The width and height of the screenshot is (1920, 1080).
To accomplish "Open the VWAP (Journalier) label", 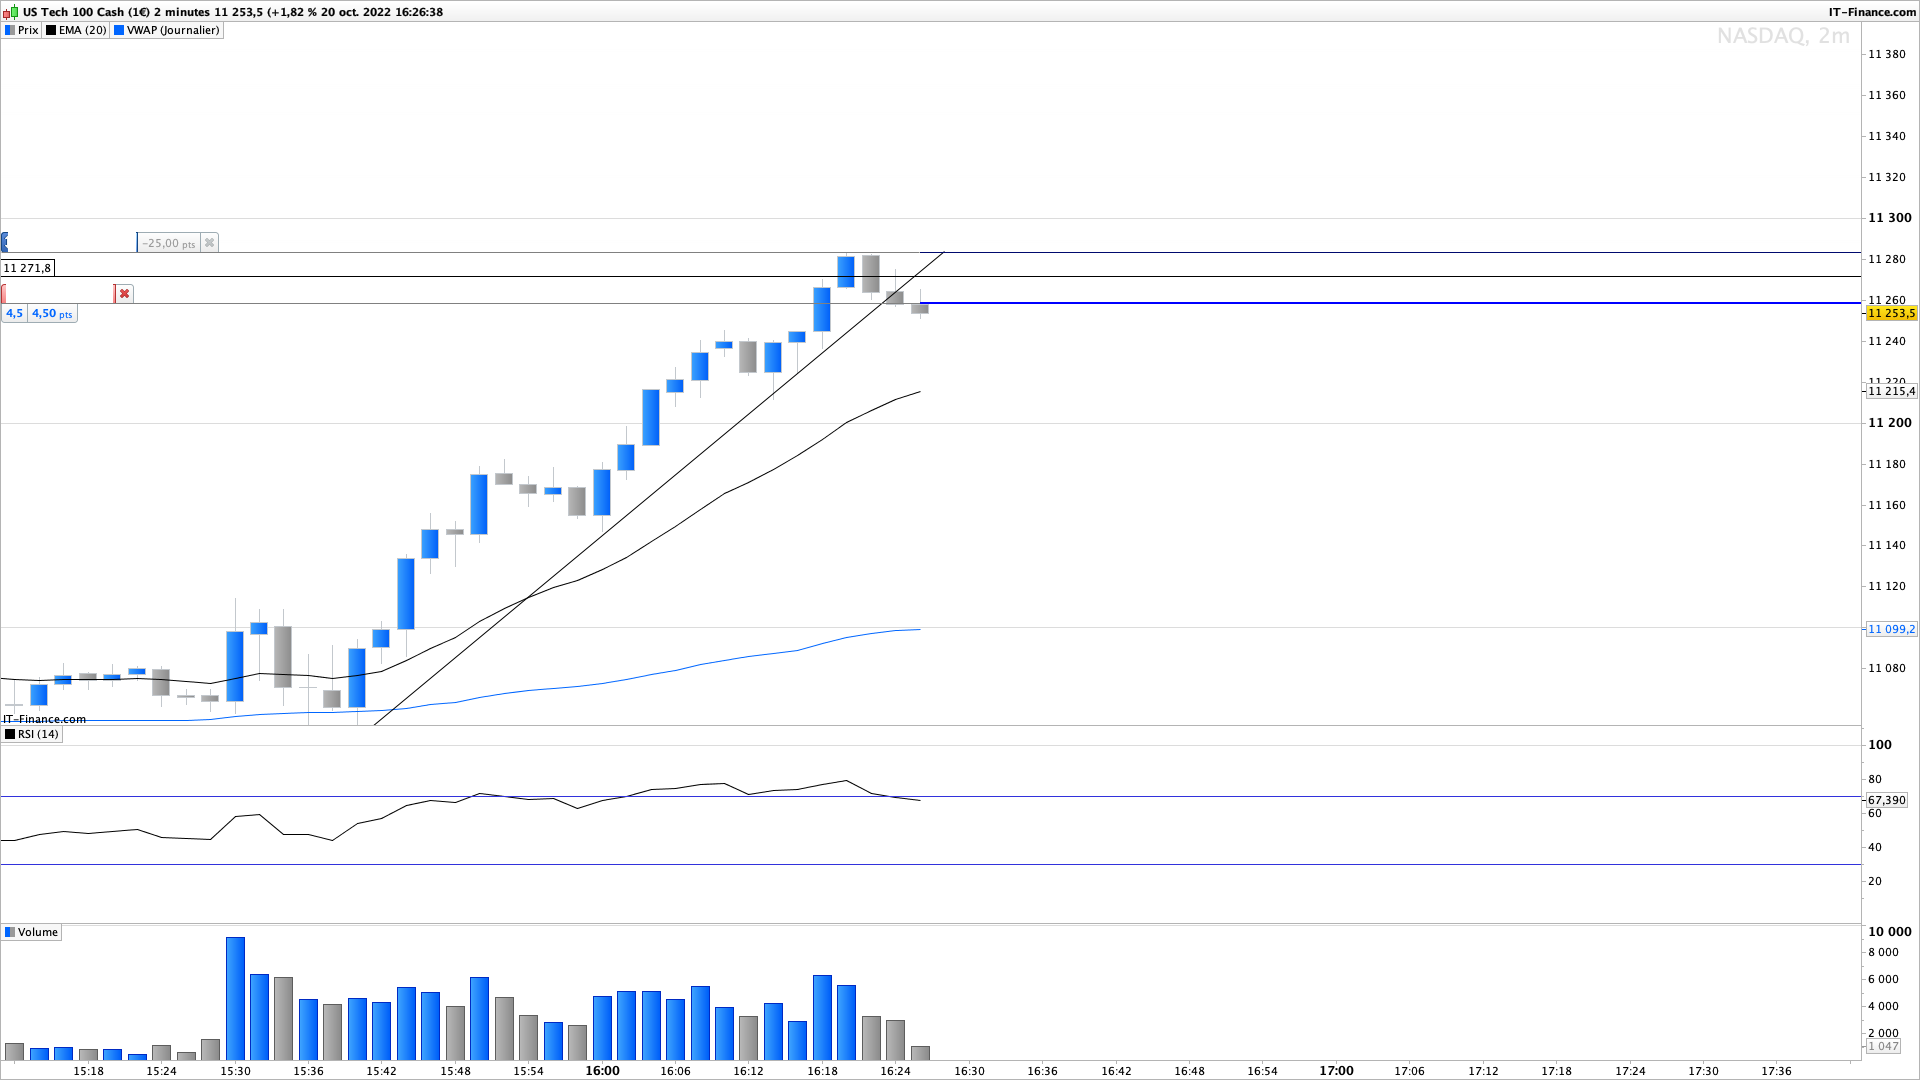I will tap(172, 31).
